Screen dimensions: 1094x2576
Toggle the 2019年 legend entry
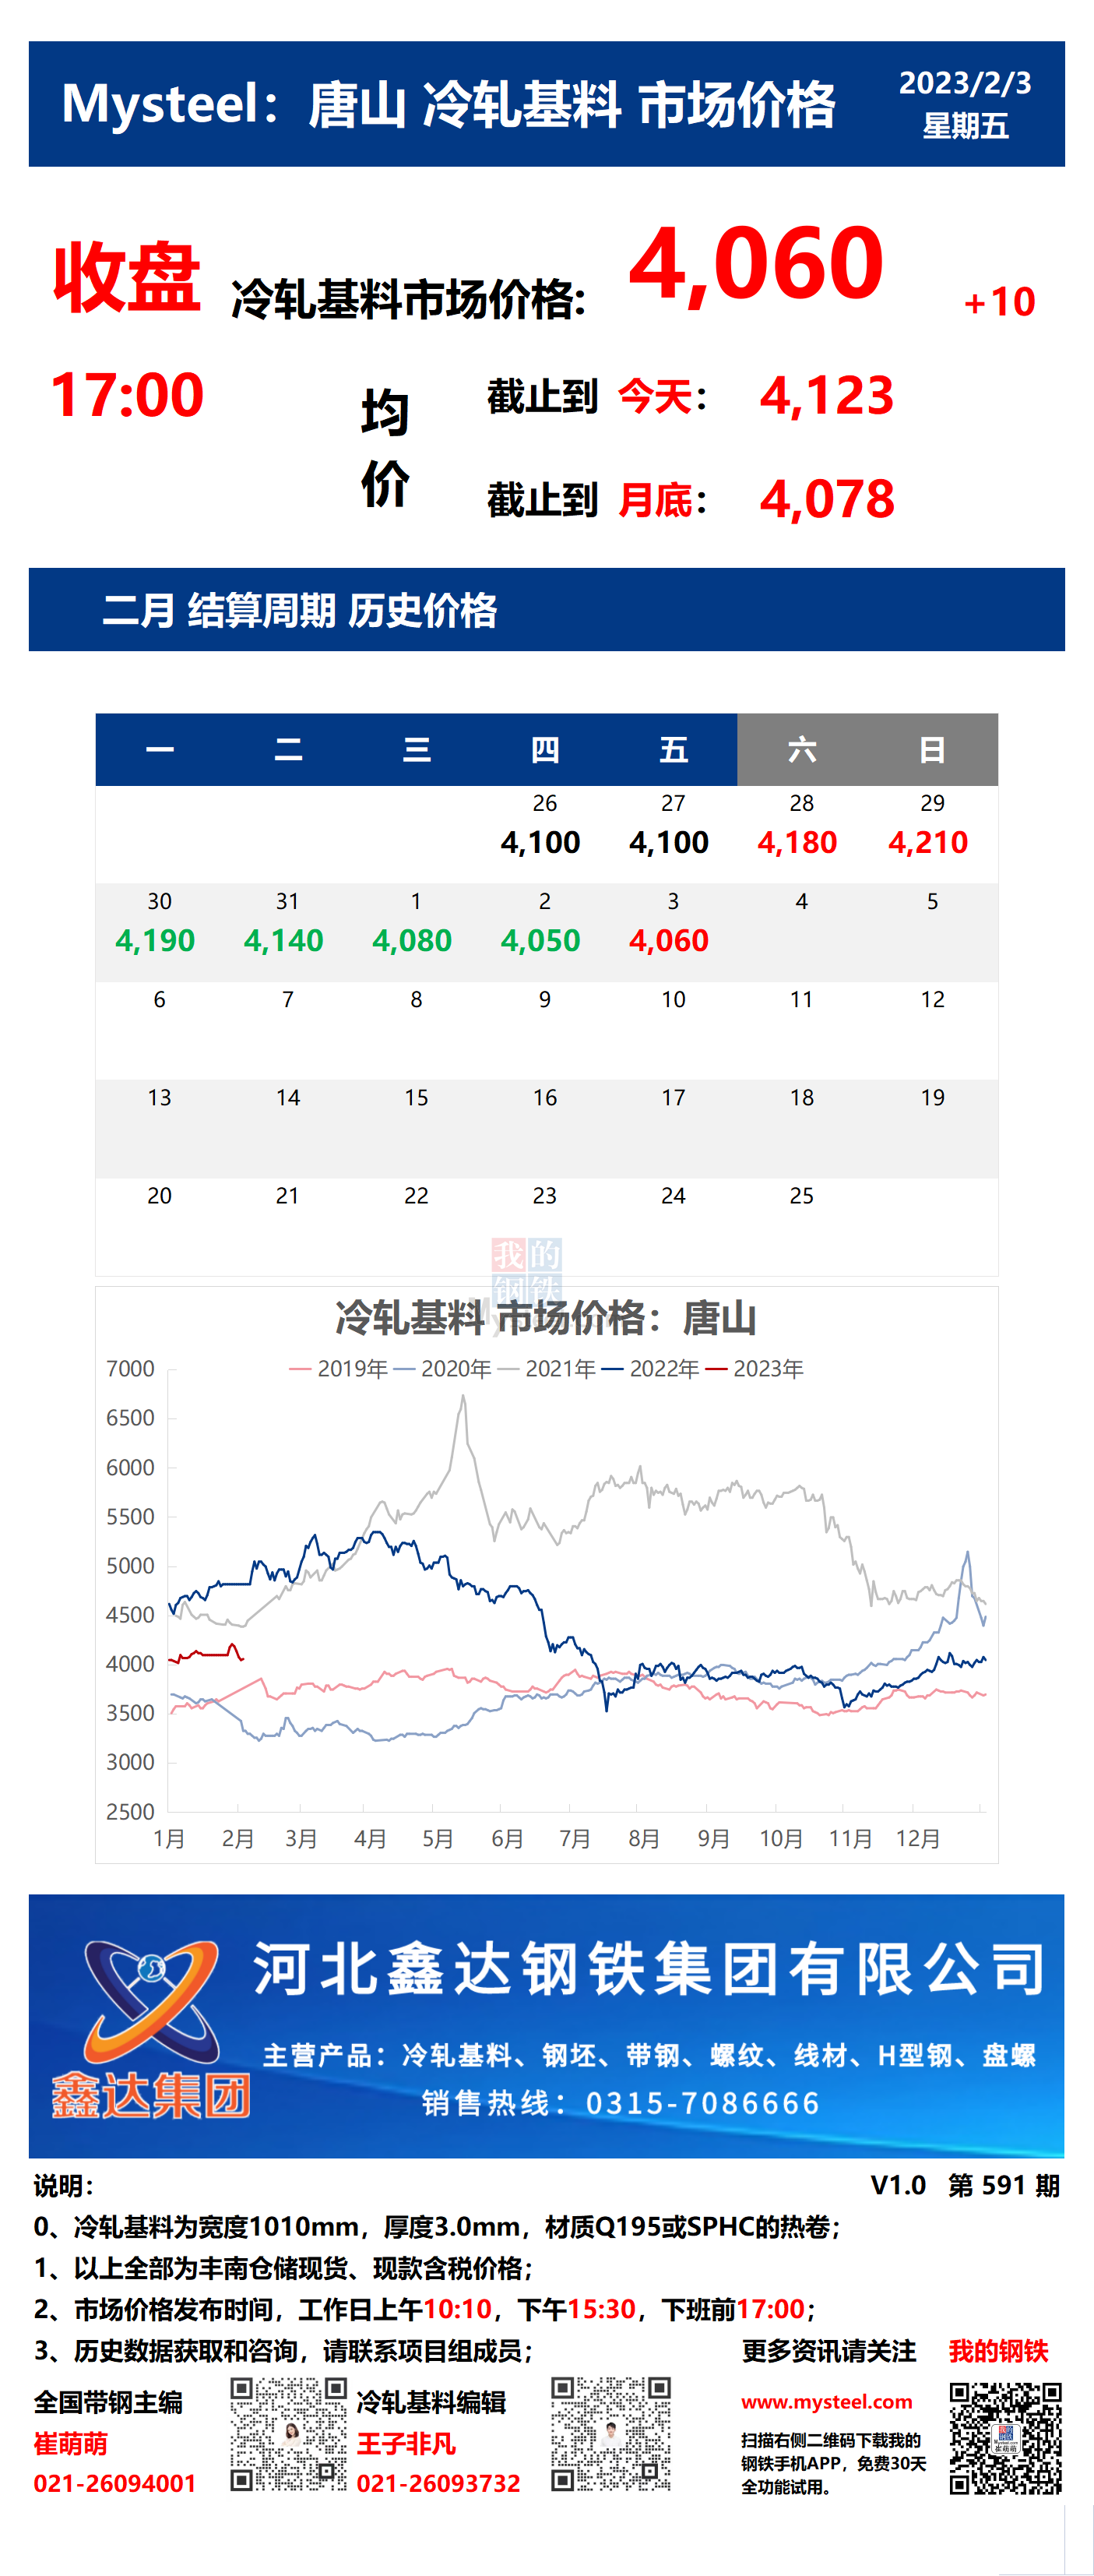338,1369
